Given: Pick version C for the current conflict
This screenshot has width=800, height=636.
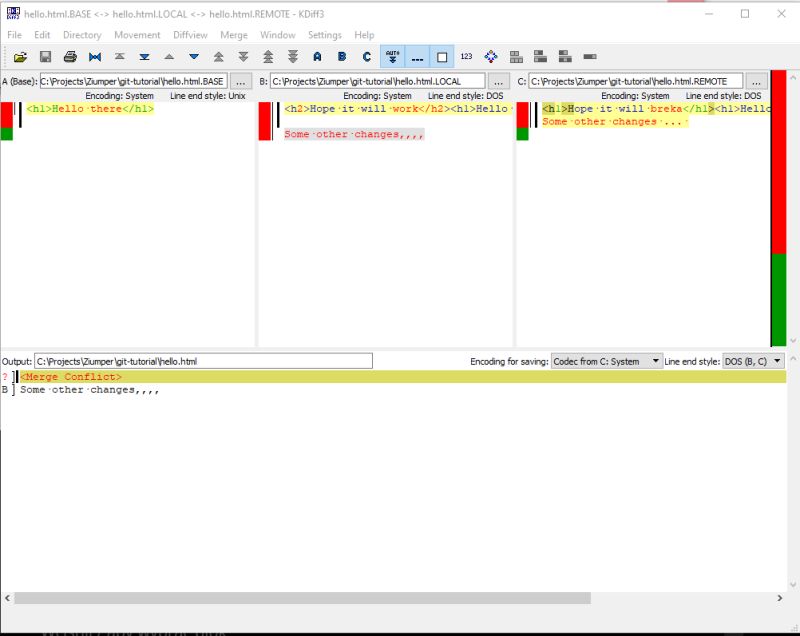Looking at the screenshot, I should pos(367,55).
